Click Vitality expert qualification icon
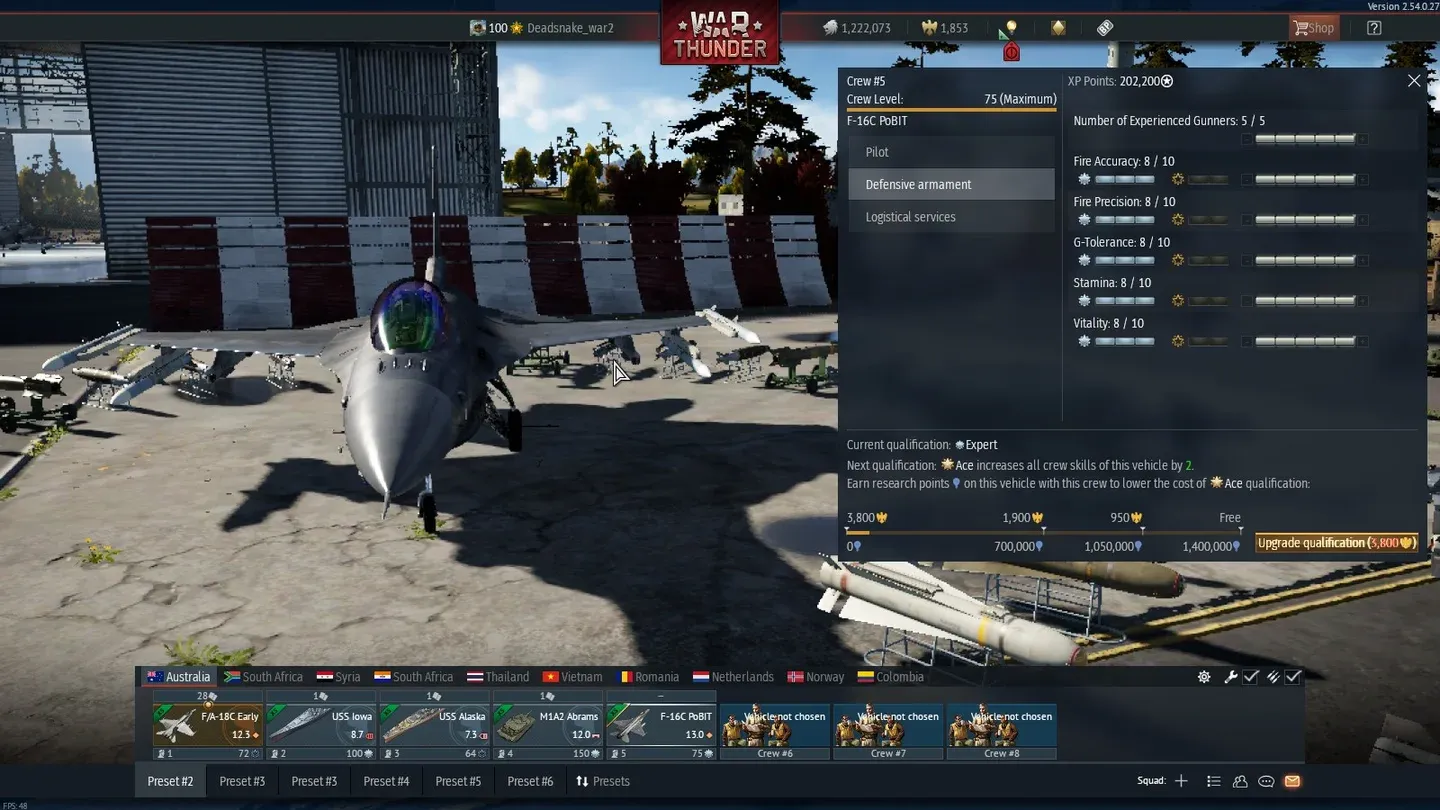 tap(1084, 342)
